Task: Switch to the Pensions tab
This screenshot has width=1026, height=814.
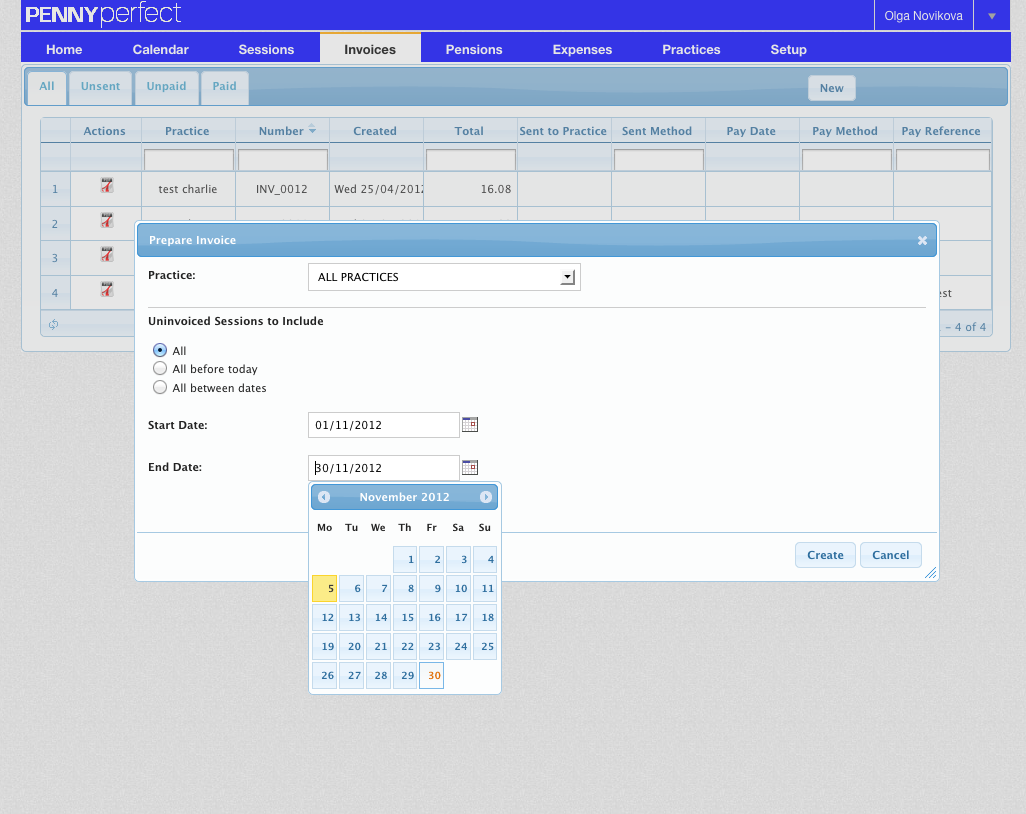Action: click(474, 49)
